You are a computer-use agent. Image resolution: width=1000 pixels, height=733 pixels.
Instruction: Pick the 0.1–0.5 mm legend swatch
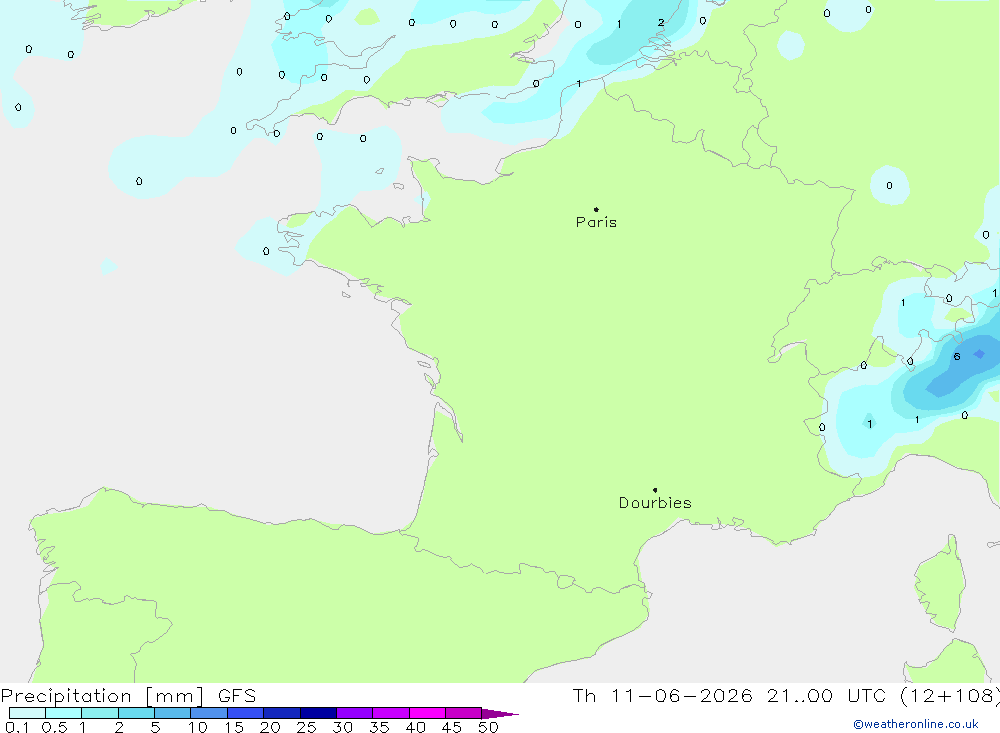click(27, 713)
